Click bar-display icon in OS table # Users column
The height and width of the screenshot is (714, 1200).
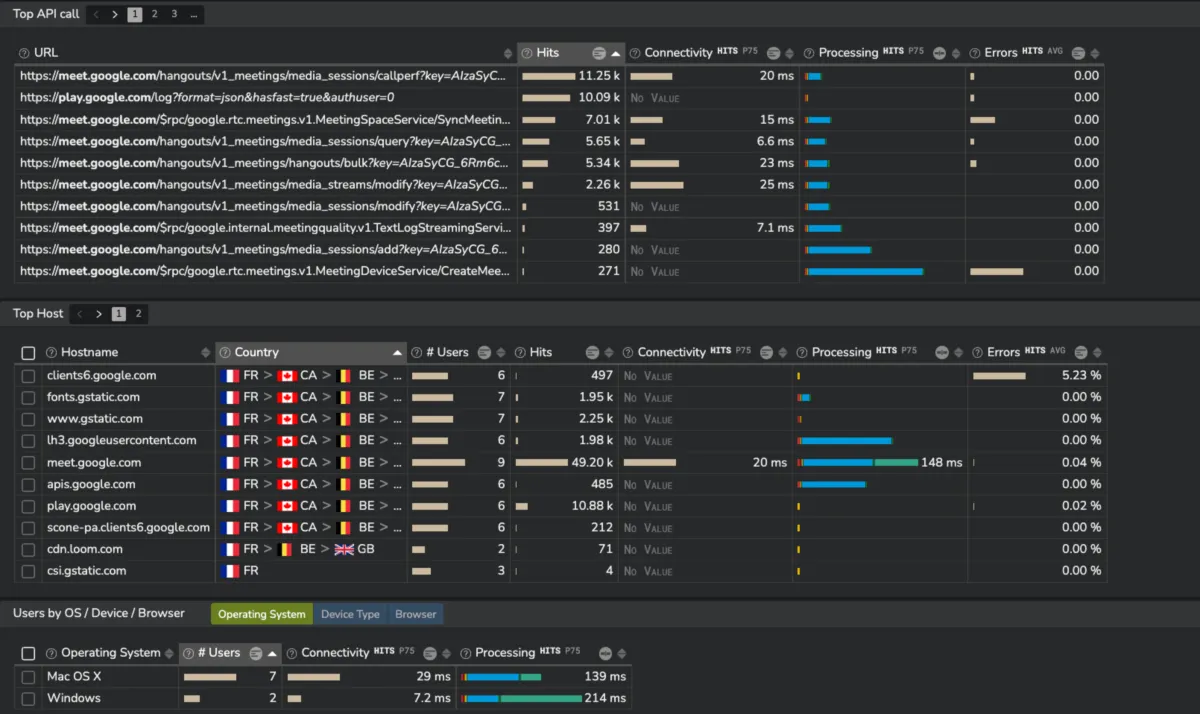pyautogui.click(x=256, y=653)
